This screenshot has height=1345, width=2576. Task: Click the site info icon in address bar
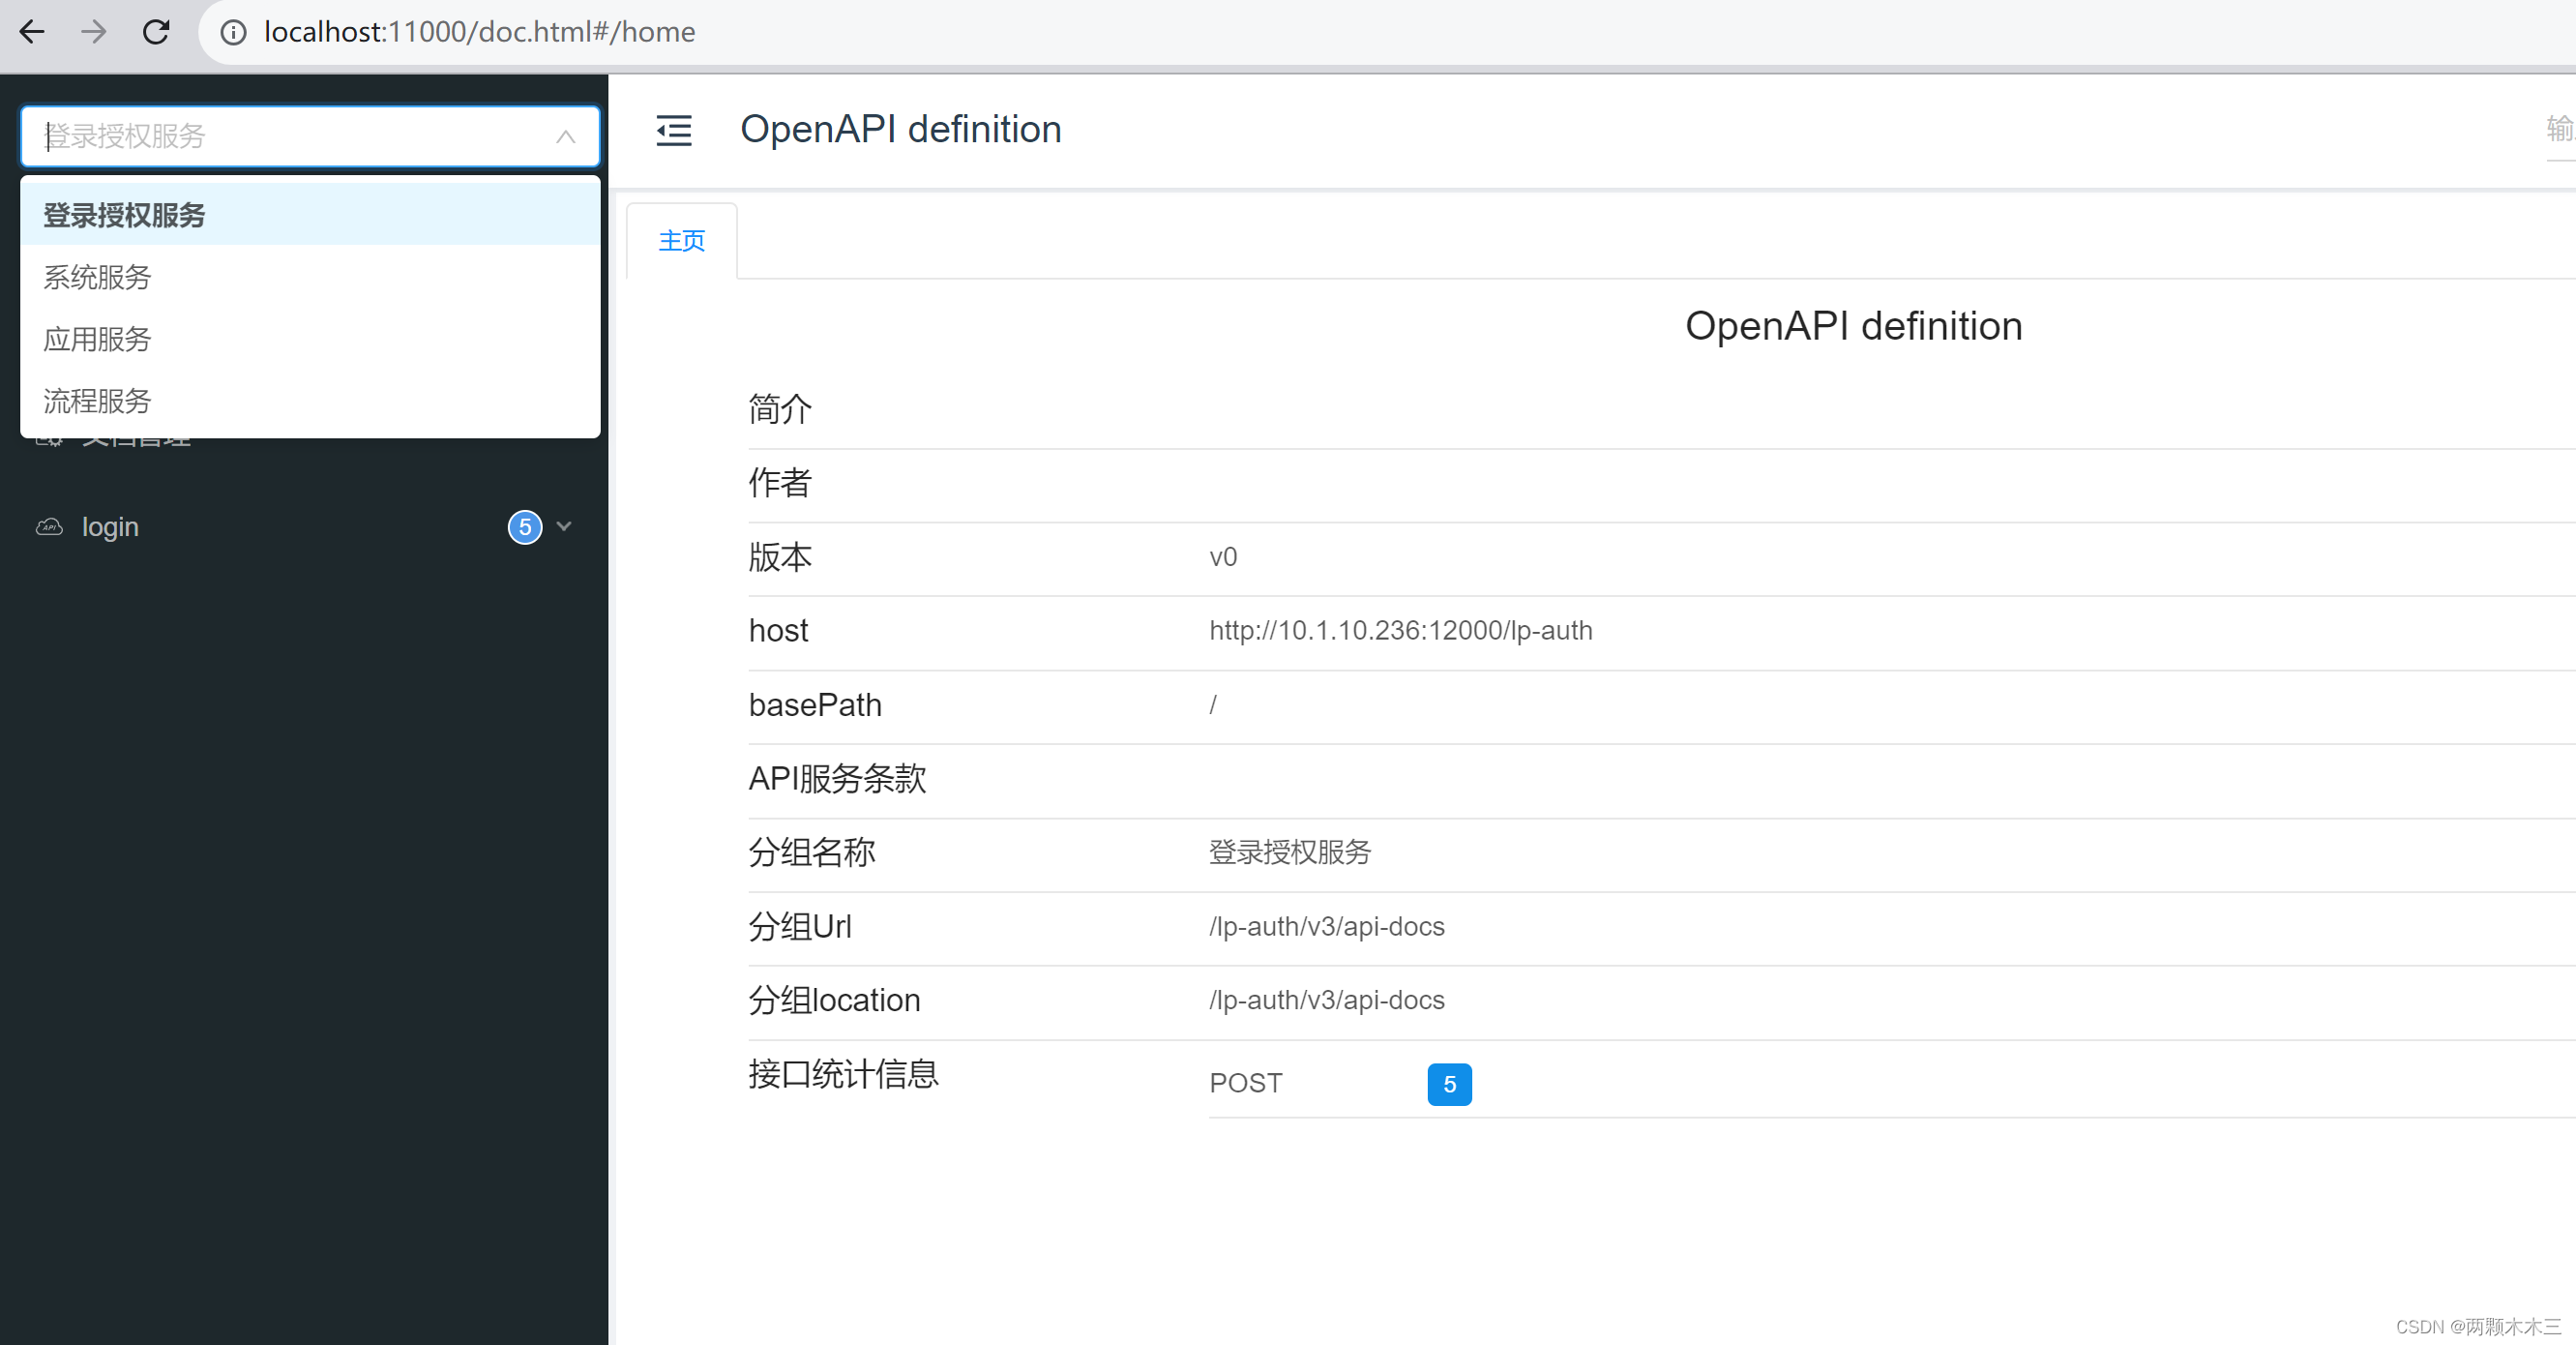coord(233,32)
